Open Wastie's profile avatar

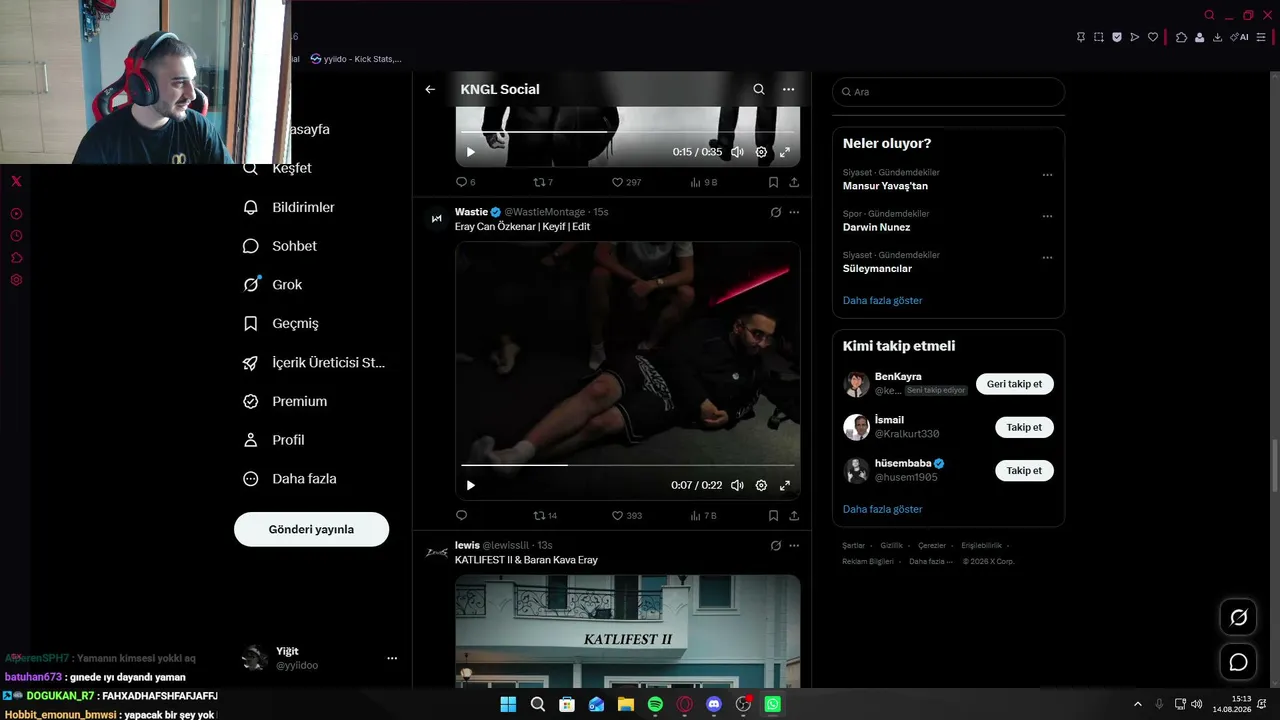click(436, 218)
